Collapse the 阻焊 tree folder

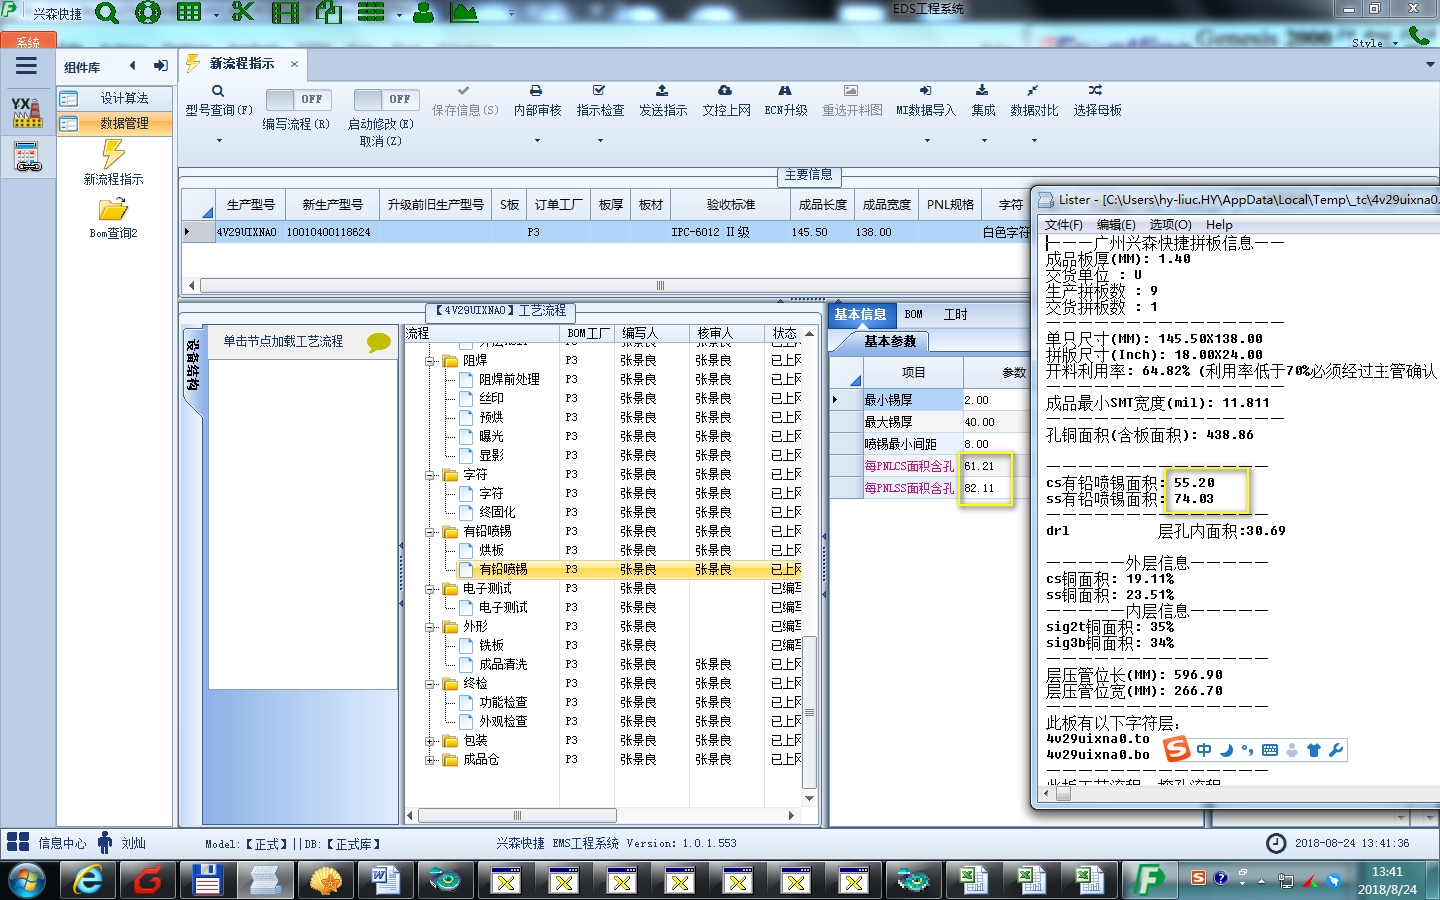(430, 361)
